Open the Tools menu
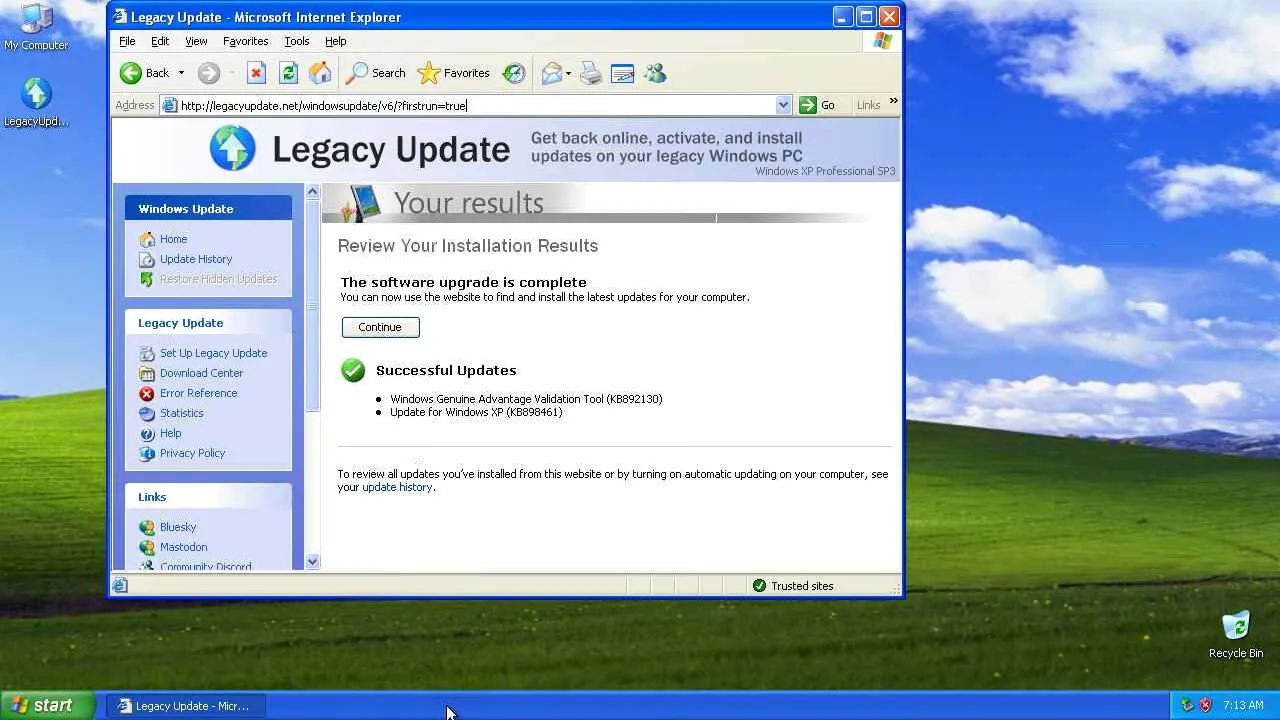 pos(297,41)
